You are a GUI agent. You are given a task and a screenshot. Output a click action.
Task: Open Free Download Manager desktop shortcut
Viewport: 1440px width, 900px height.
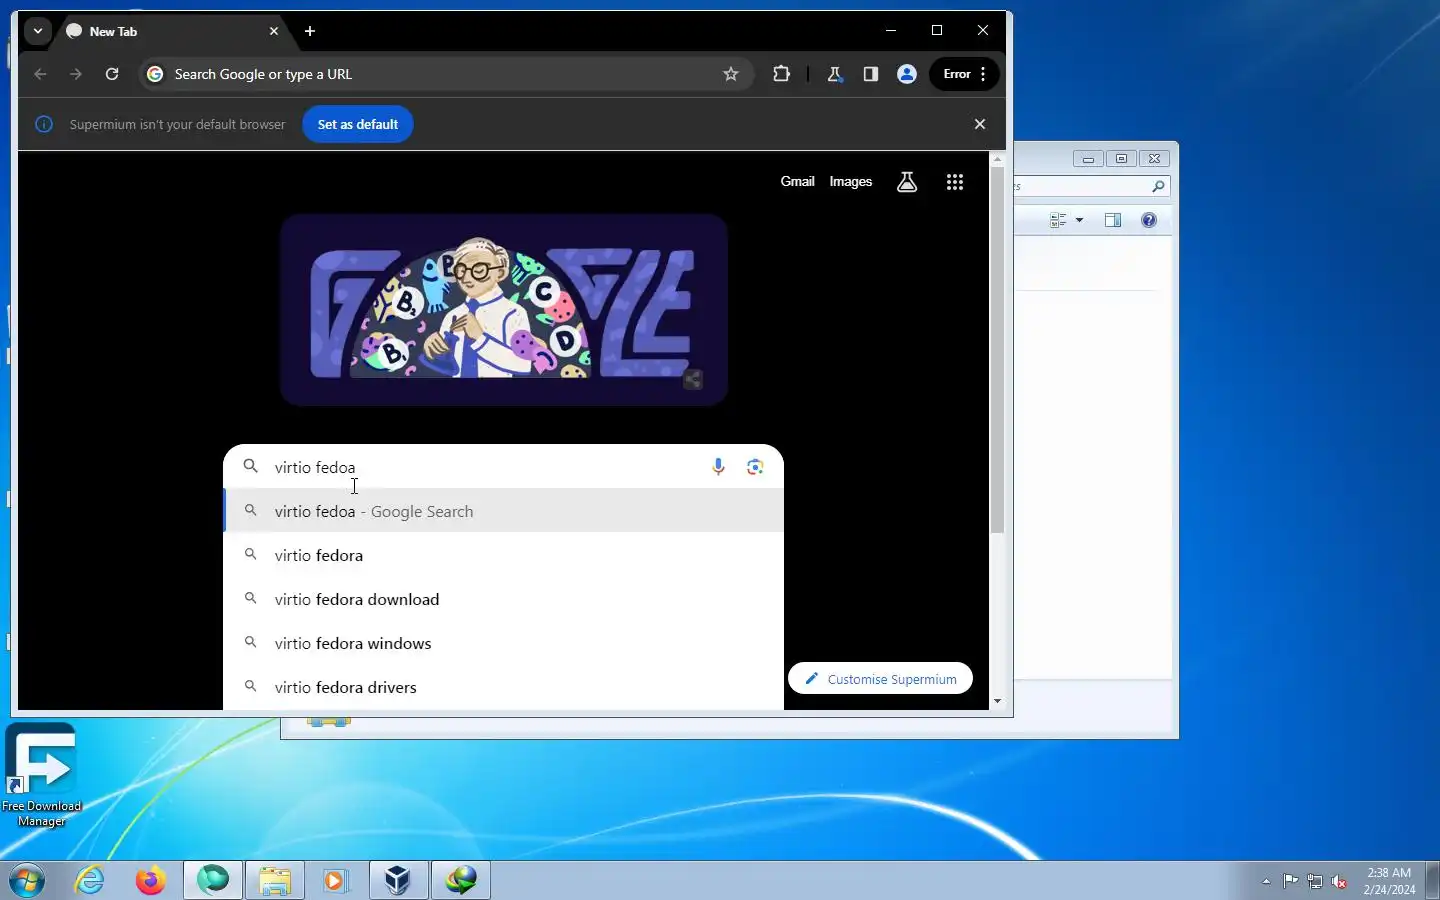click(41, 775)
